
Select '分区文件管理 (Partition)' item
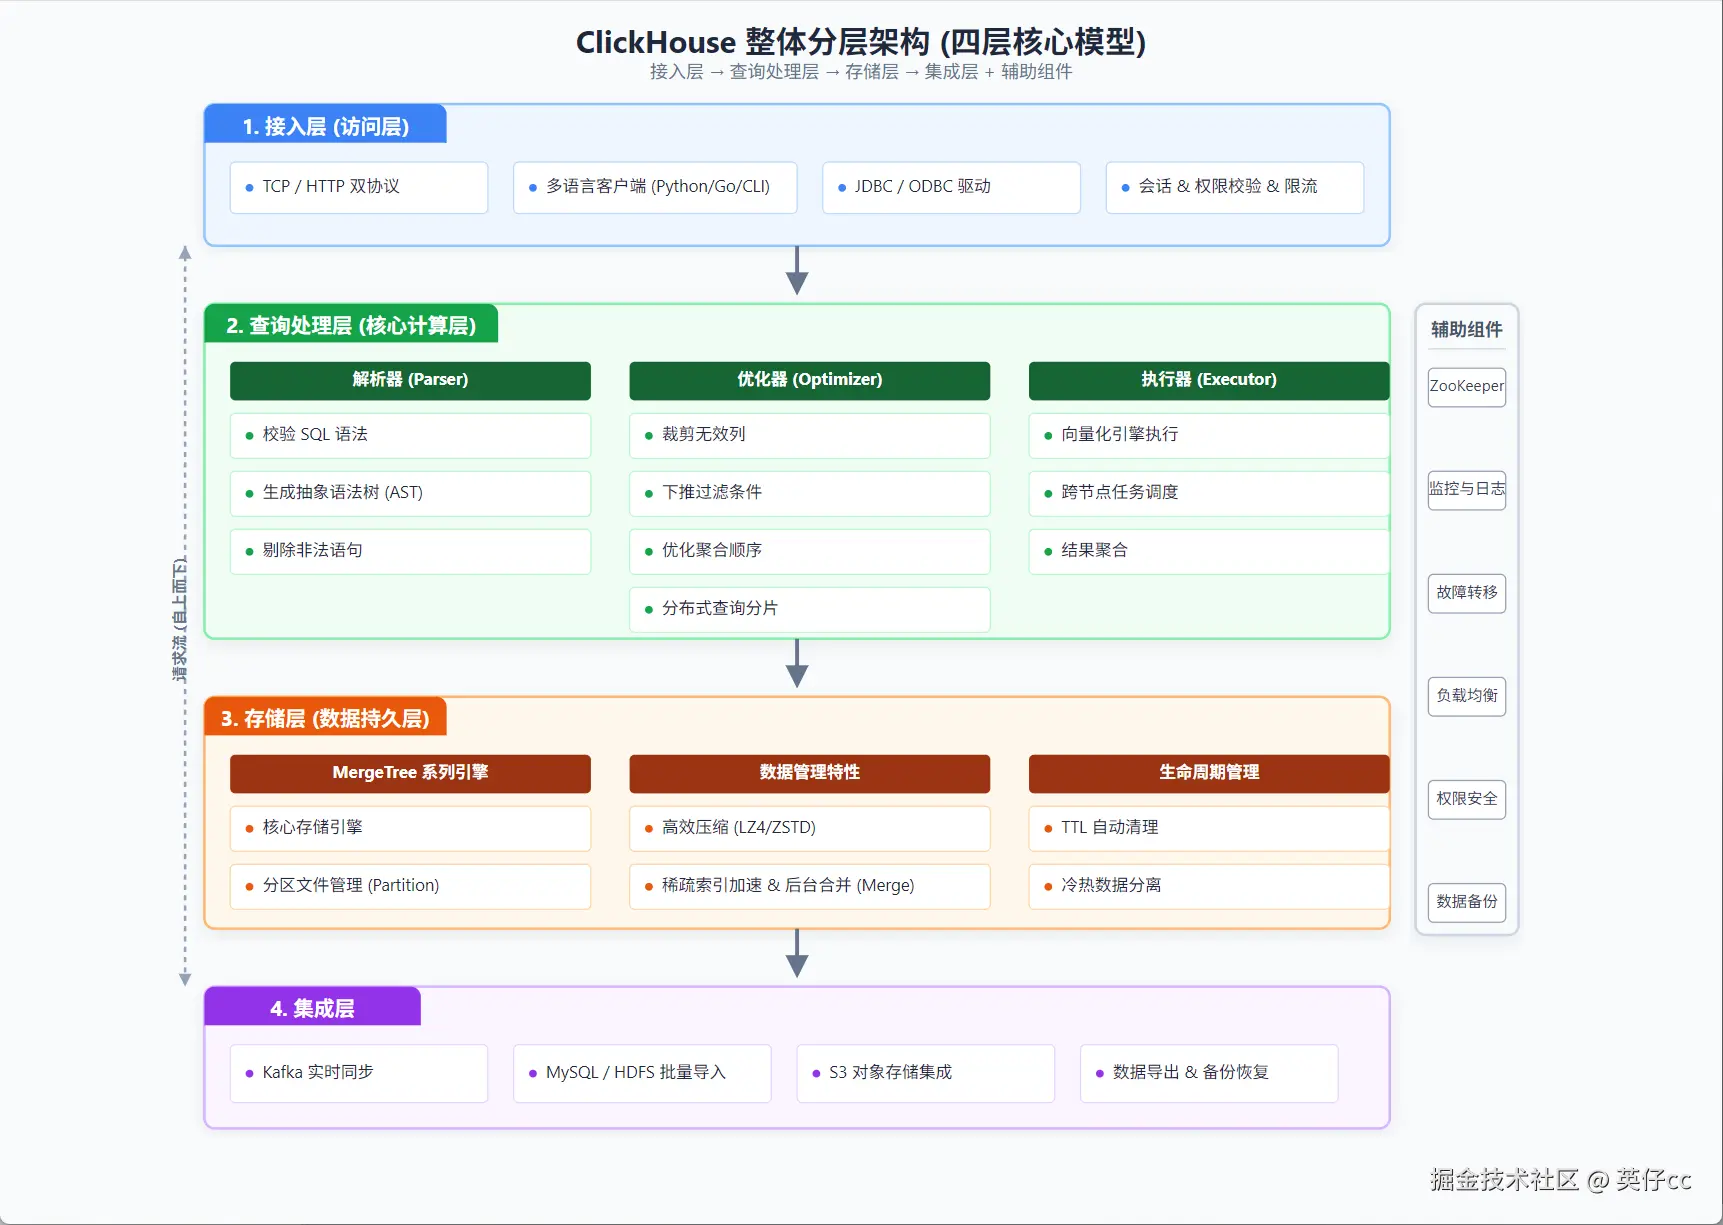coord(410,886)
